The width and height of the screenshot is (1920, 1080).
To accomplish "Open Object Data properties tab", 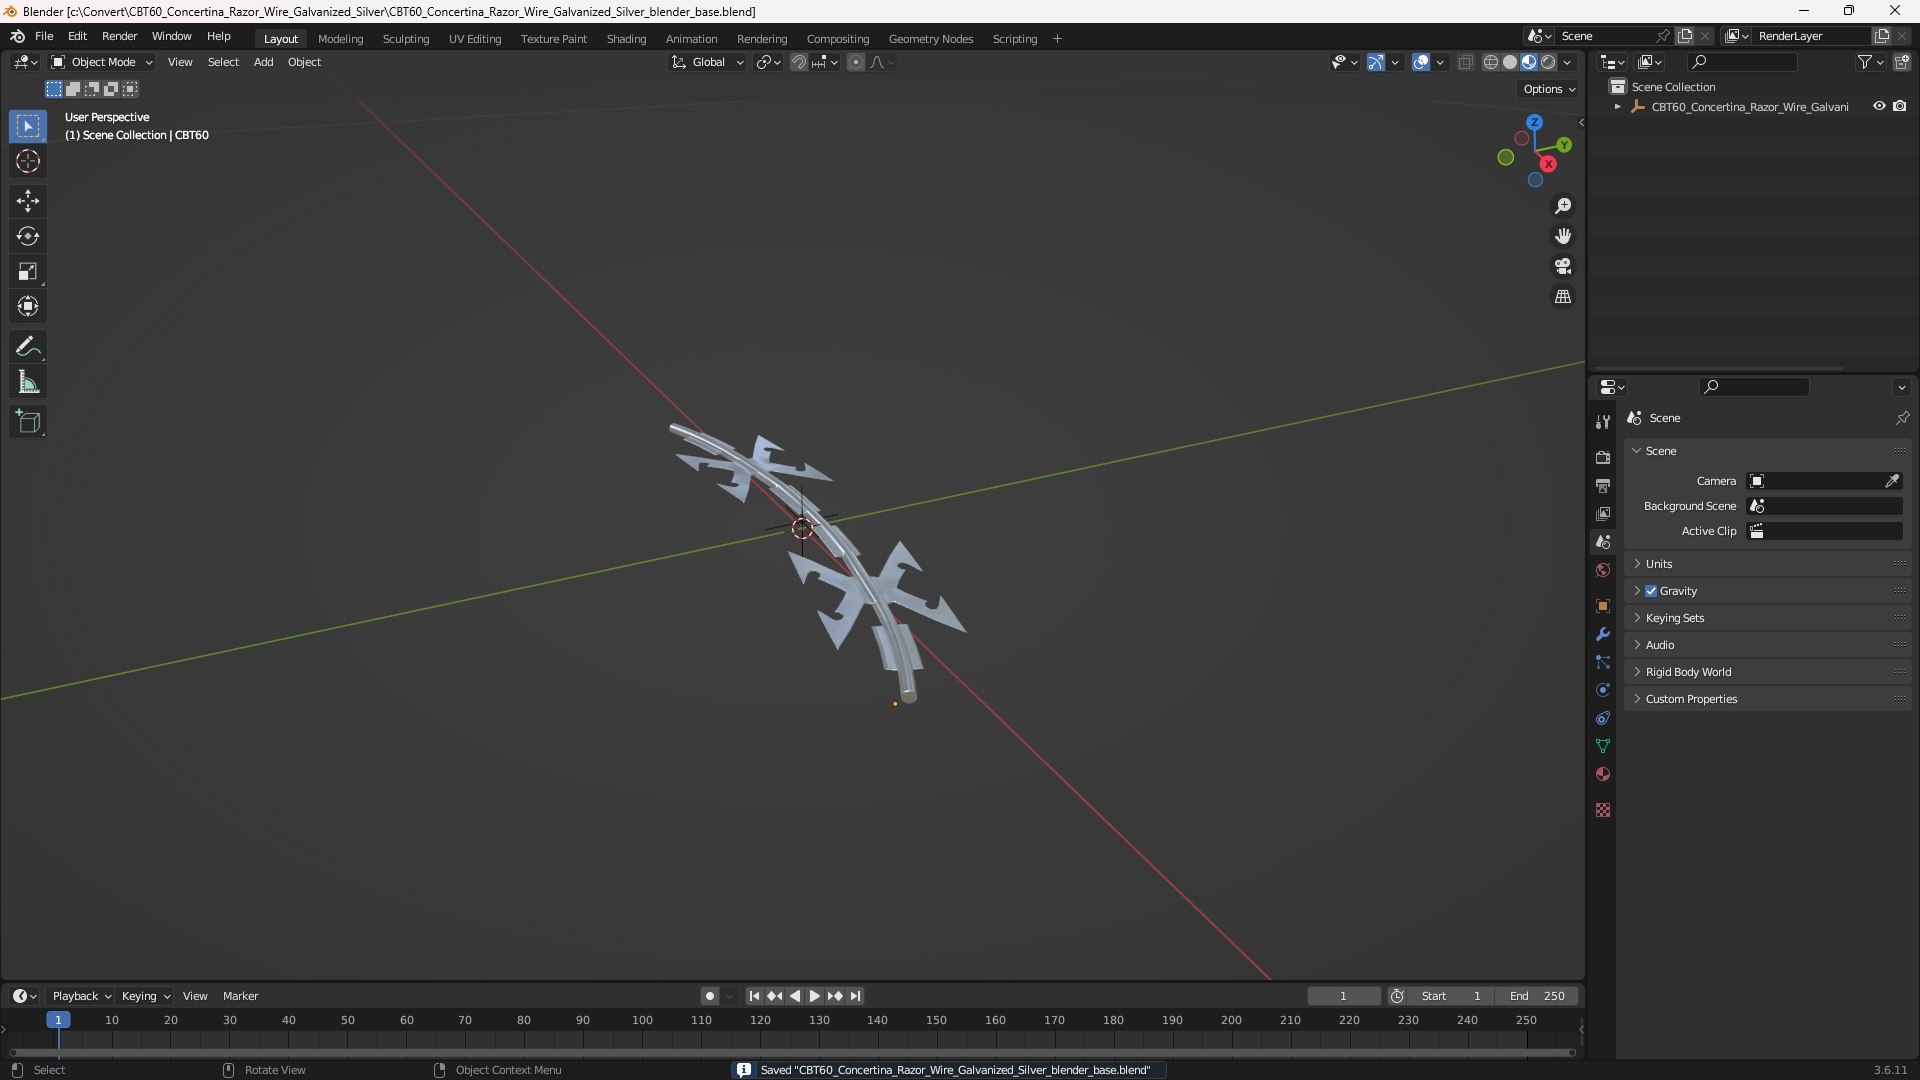I will point(1603,746).
